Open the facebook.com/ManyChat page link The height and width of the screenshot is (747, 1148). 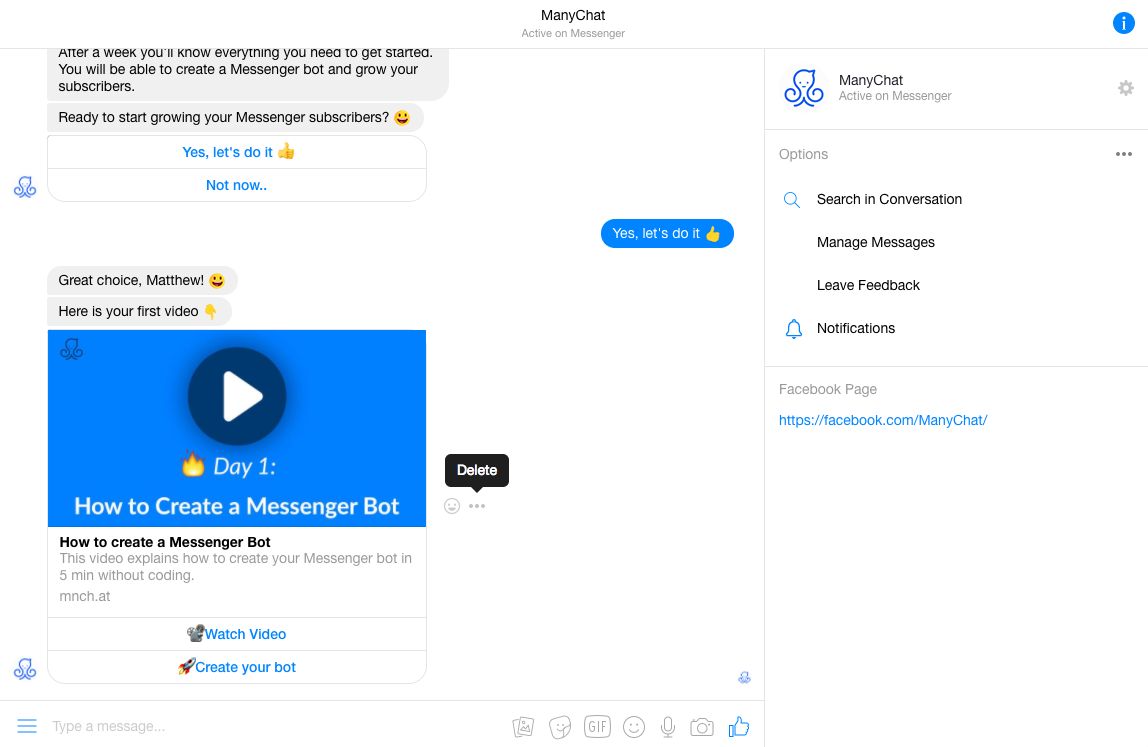(883, 420)
